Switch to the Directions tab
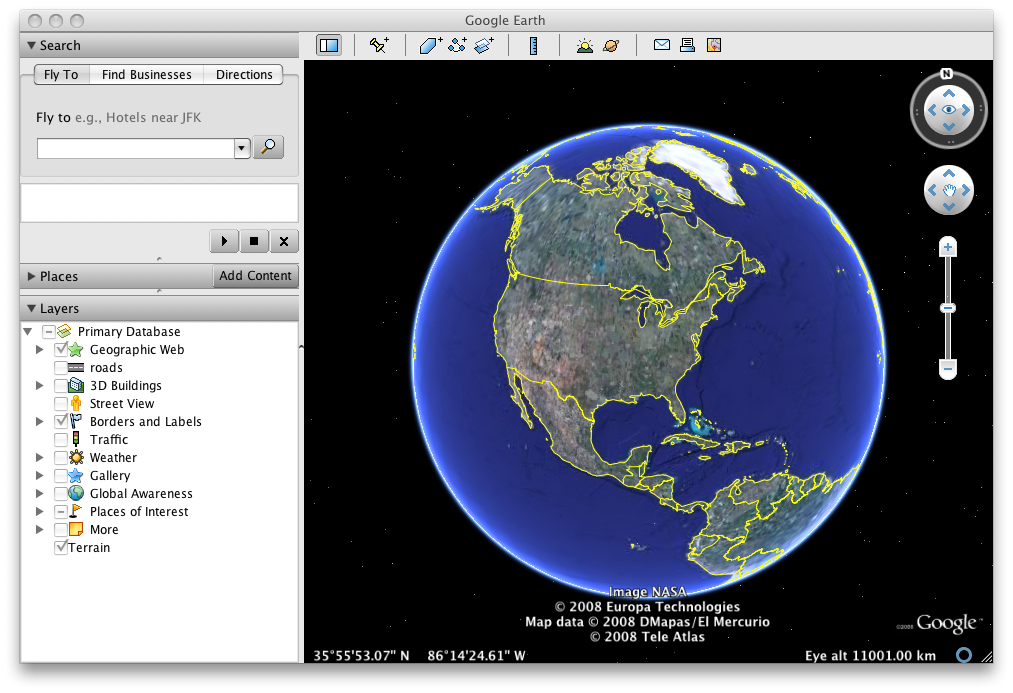The width and height of the screenshot is (1013, 693). click(244, 74)
